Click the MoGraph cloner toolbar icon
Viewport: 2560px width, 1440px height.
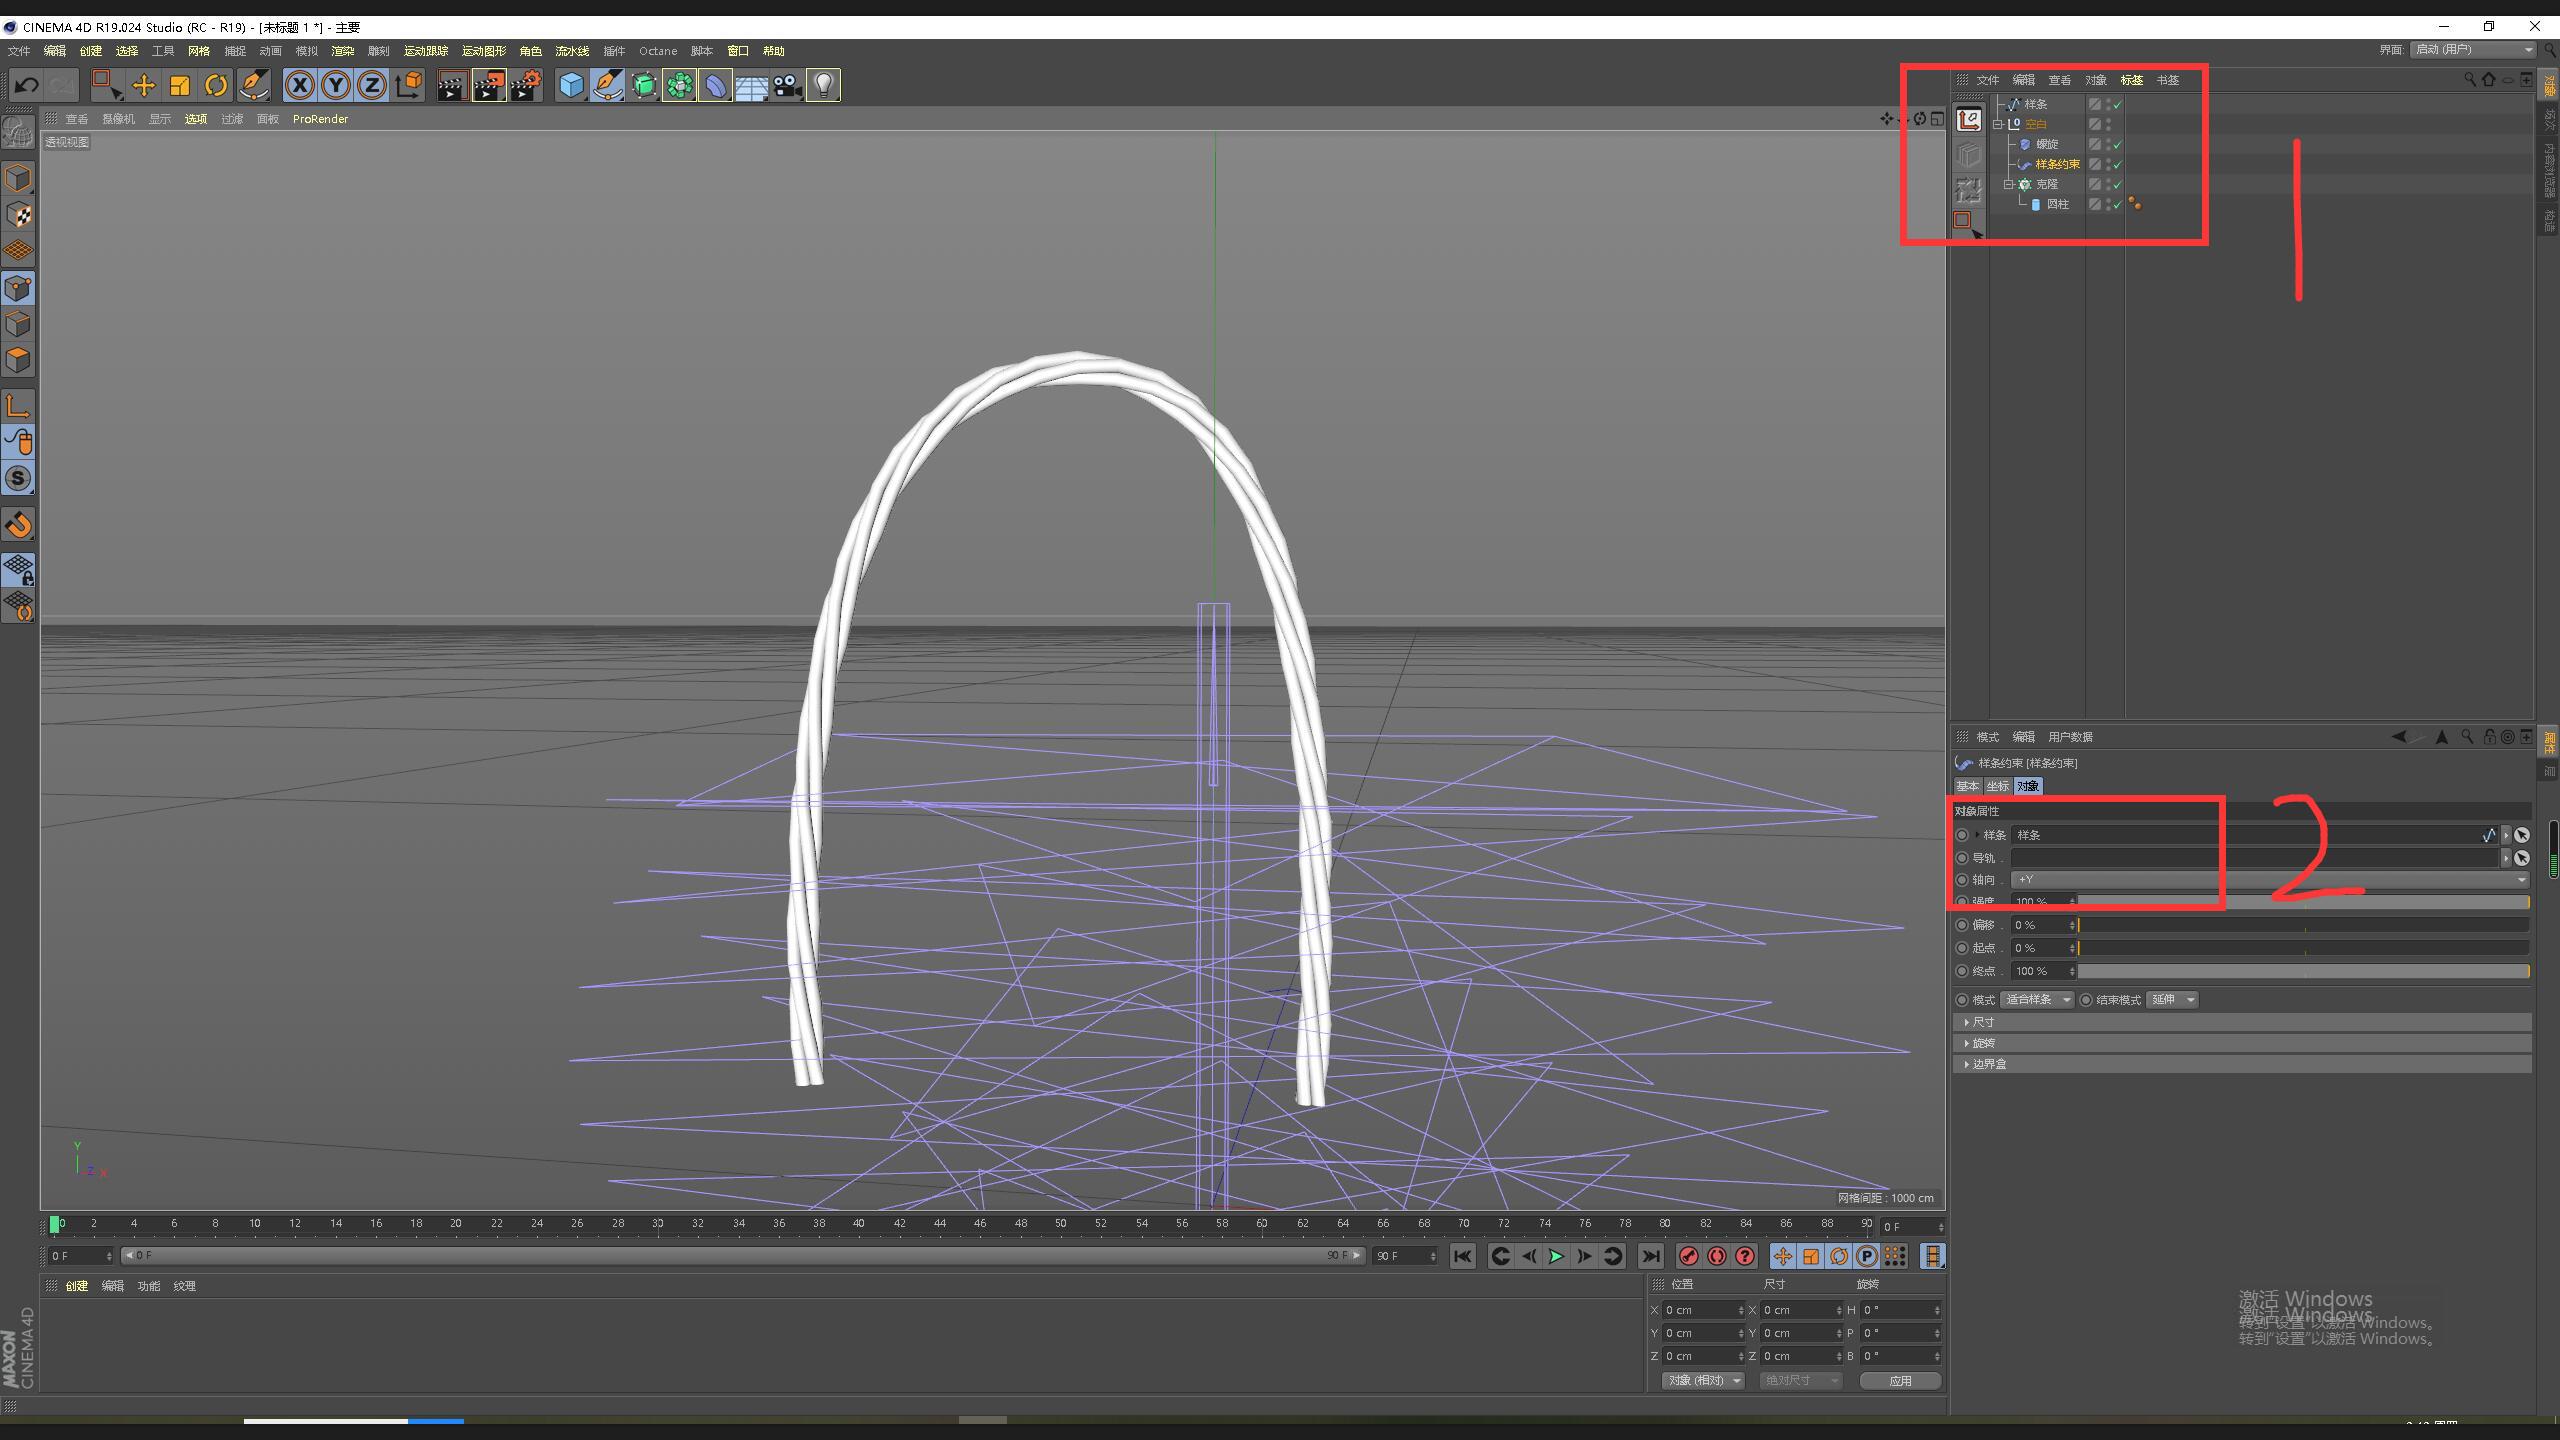[679, 86]
